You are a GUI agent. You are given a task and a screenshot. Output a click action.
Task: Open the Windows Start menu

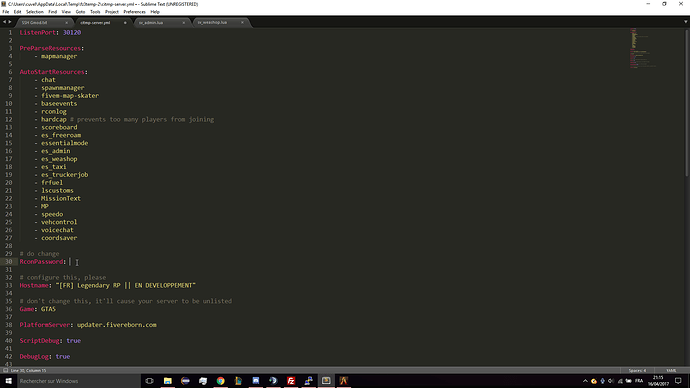pyautogui.click(x=8, y=381)
